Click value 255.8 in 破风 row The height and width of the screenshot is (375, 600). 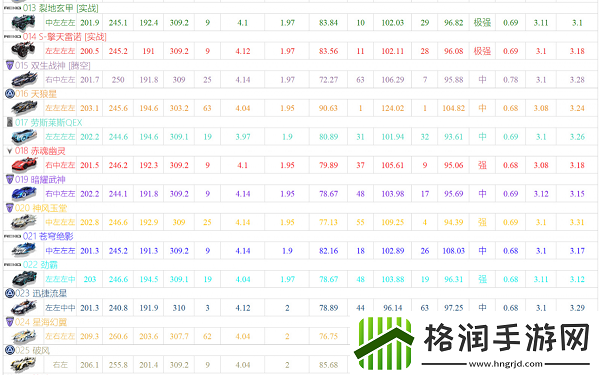(x=118, y=365)
